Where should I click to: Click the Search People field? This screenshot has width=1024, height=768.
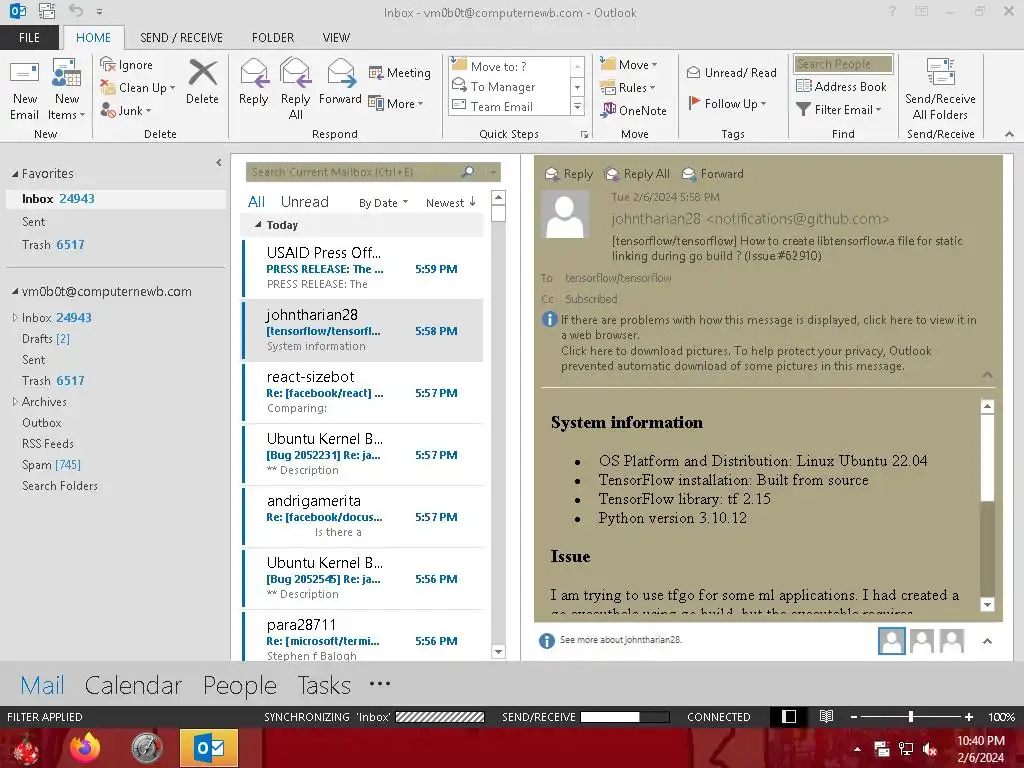click(x=843, y=64)
